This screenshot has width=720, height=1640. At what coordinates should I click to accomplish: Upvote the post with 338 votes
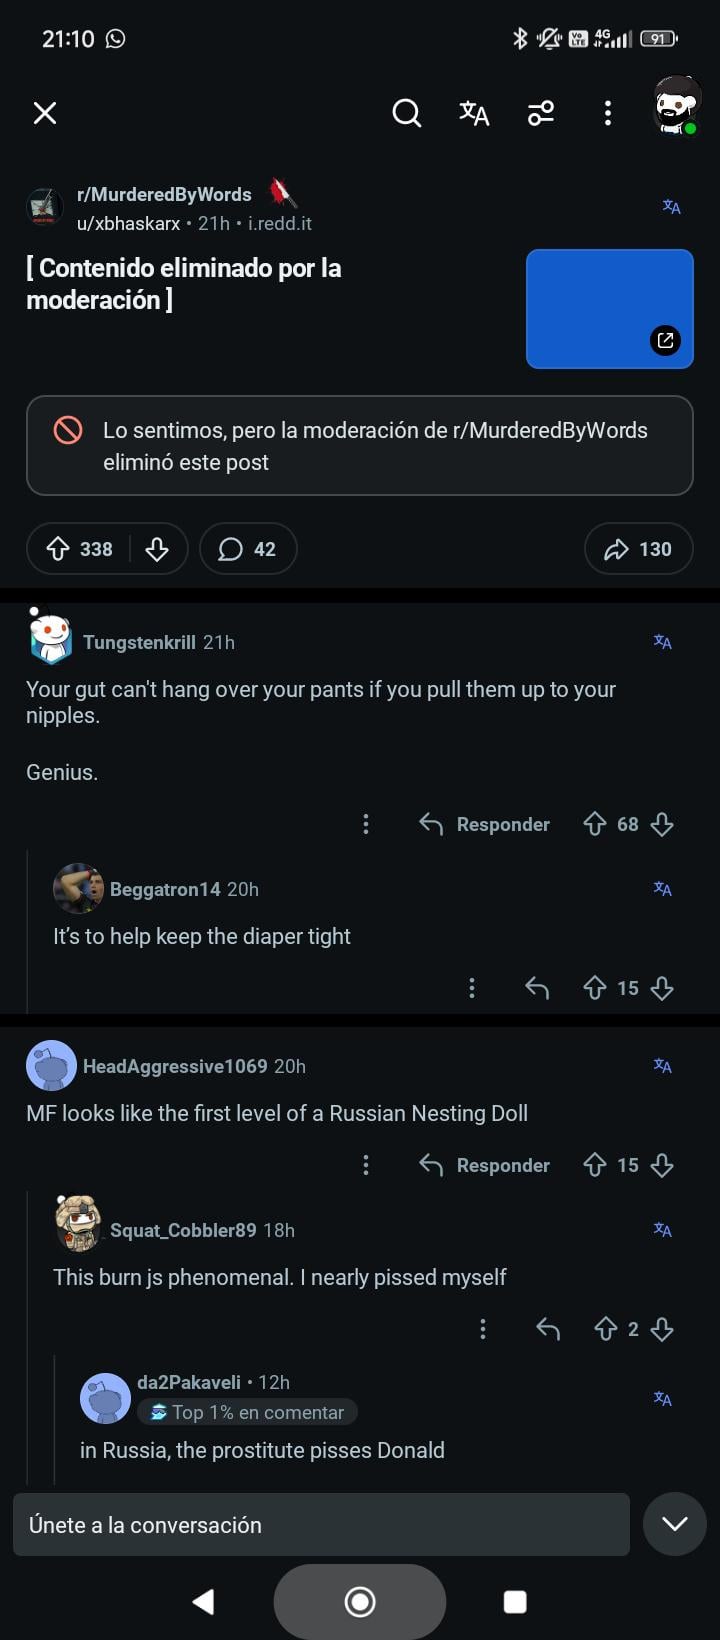59,549
